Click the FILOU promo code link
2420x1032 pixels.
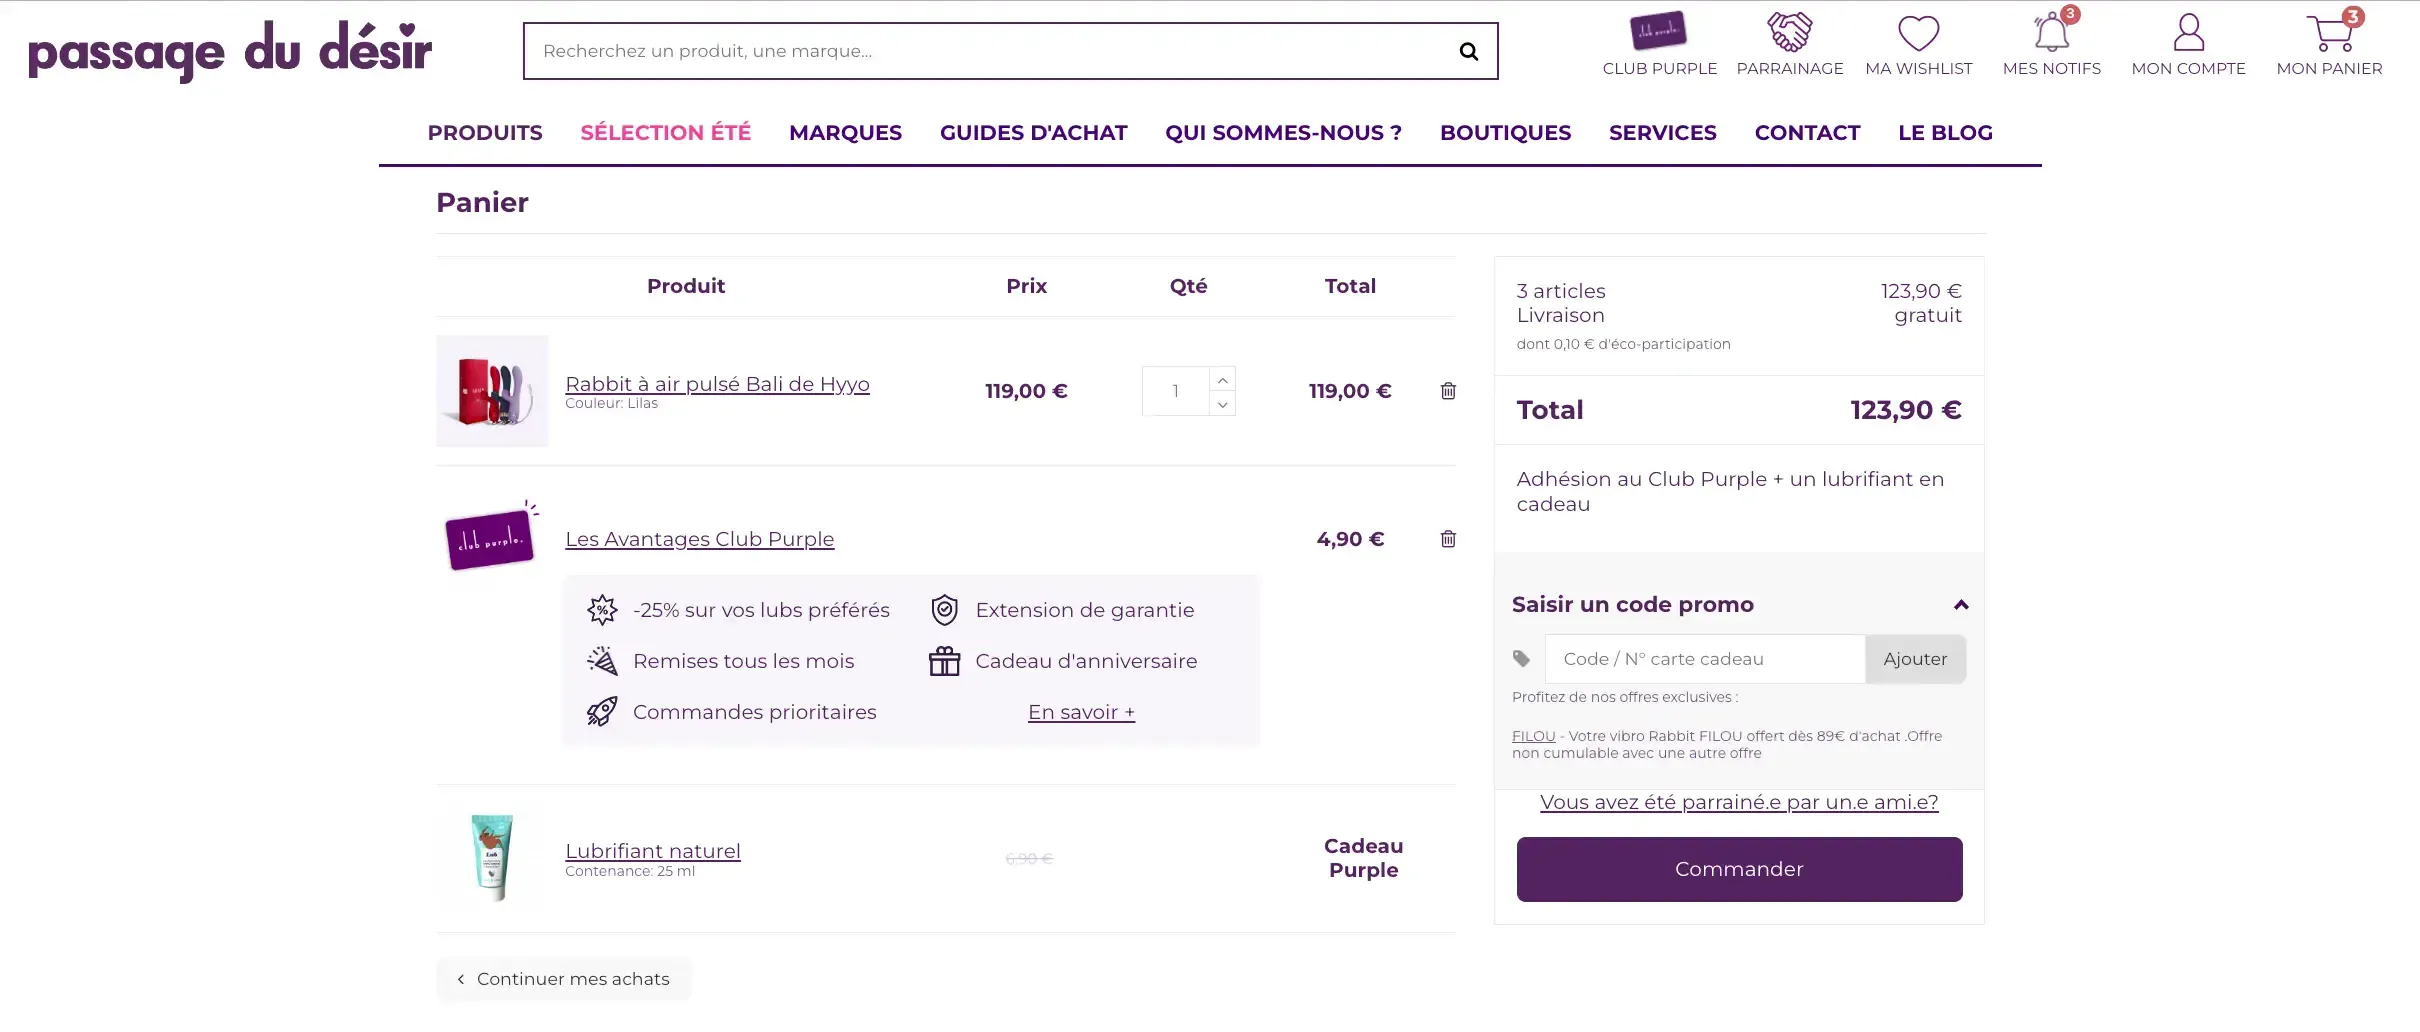coord(1533,736)
